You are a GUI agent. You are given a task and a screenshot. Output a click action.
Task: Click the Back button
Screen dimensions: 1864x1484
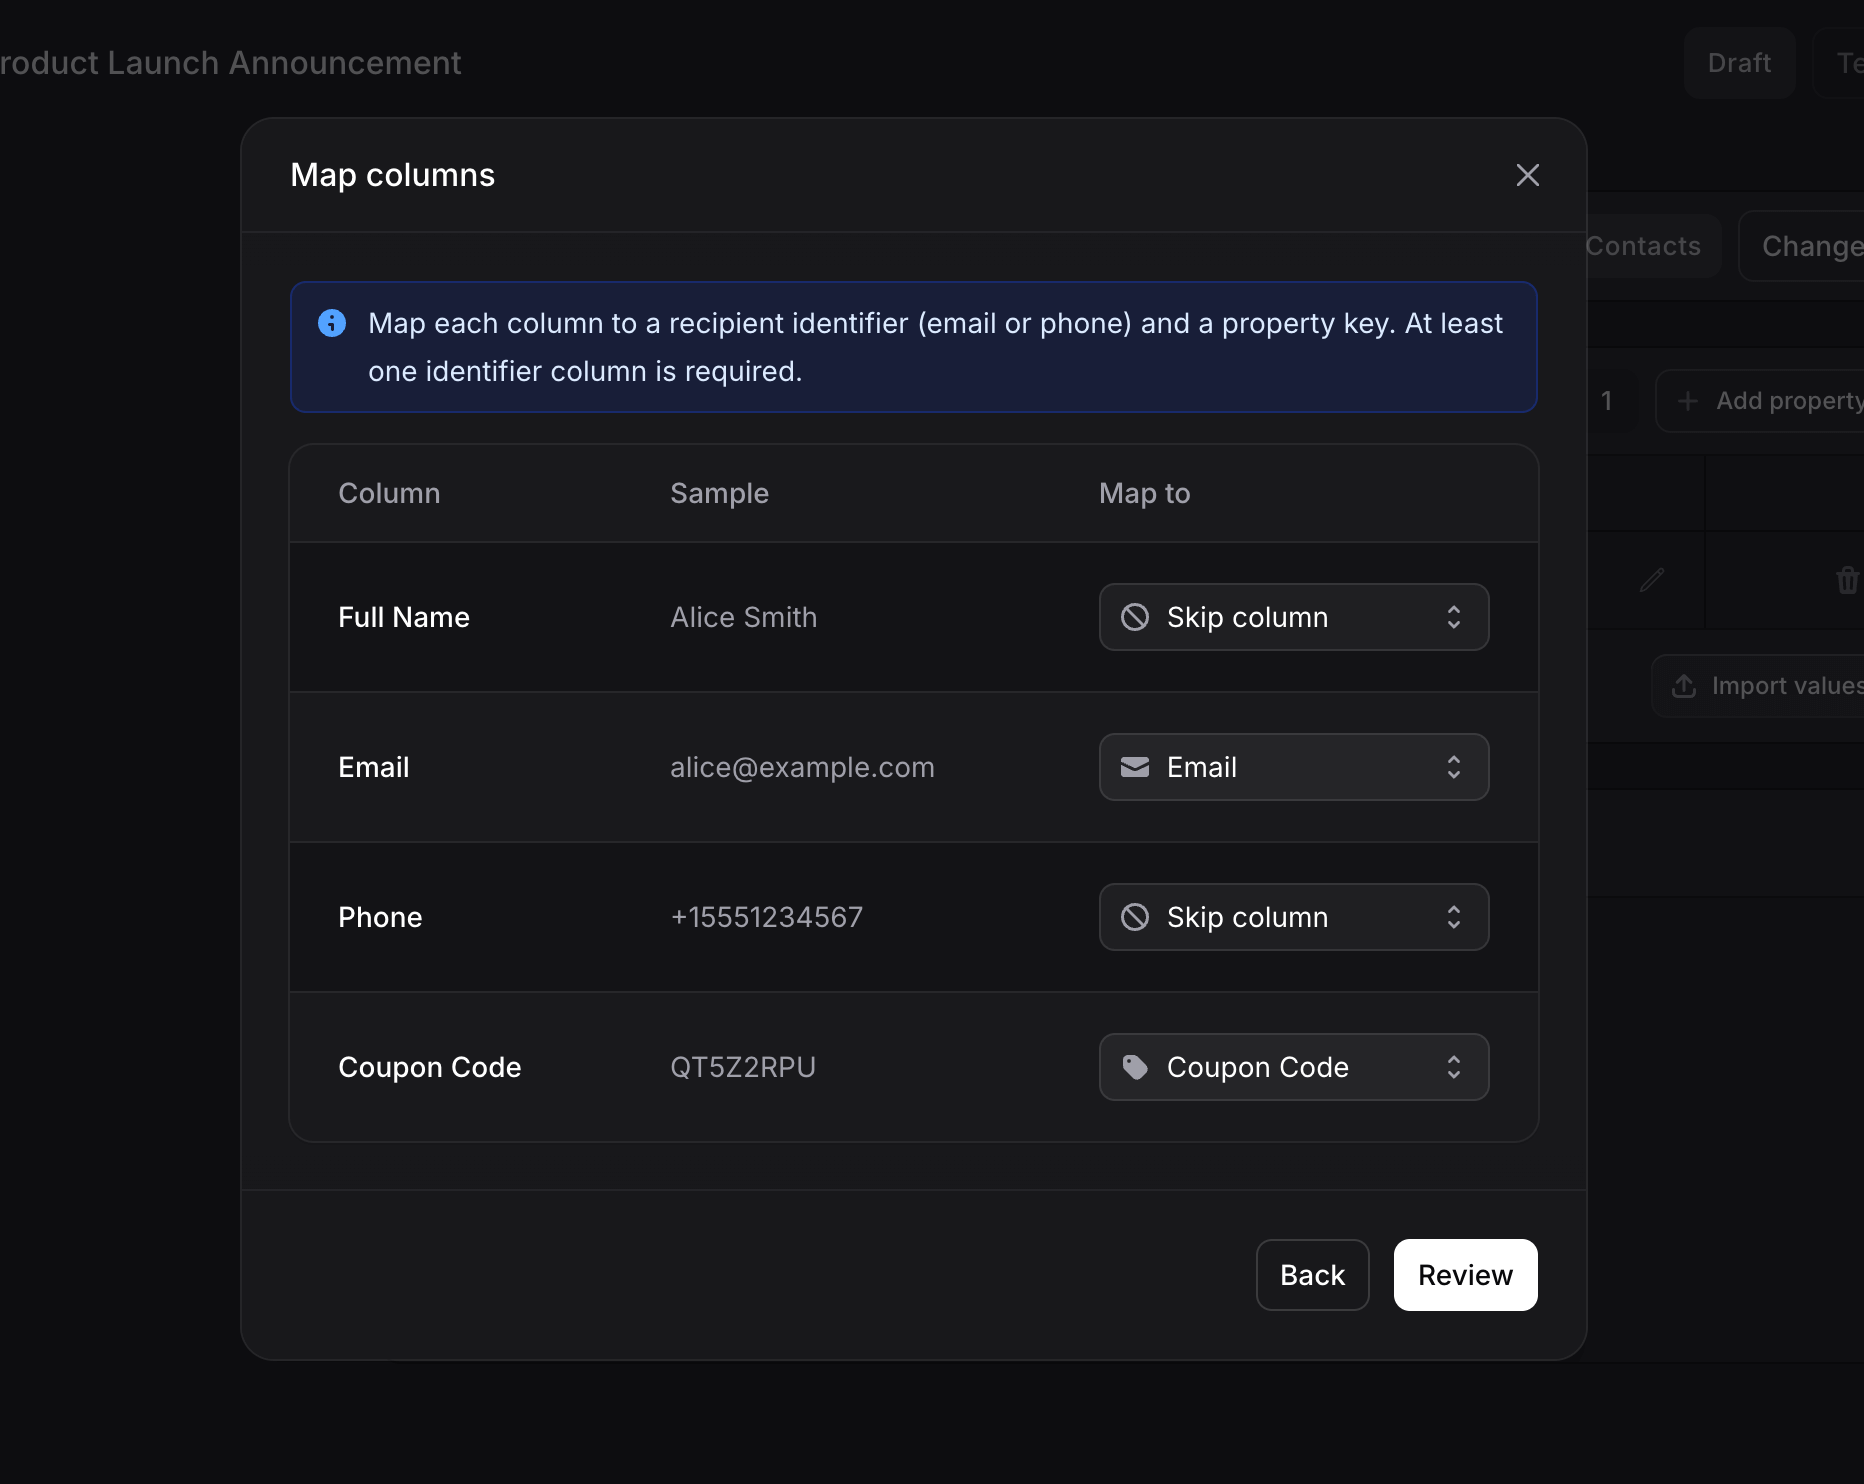(1312, 1275)
